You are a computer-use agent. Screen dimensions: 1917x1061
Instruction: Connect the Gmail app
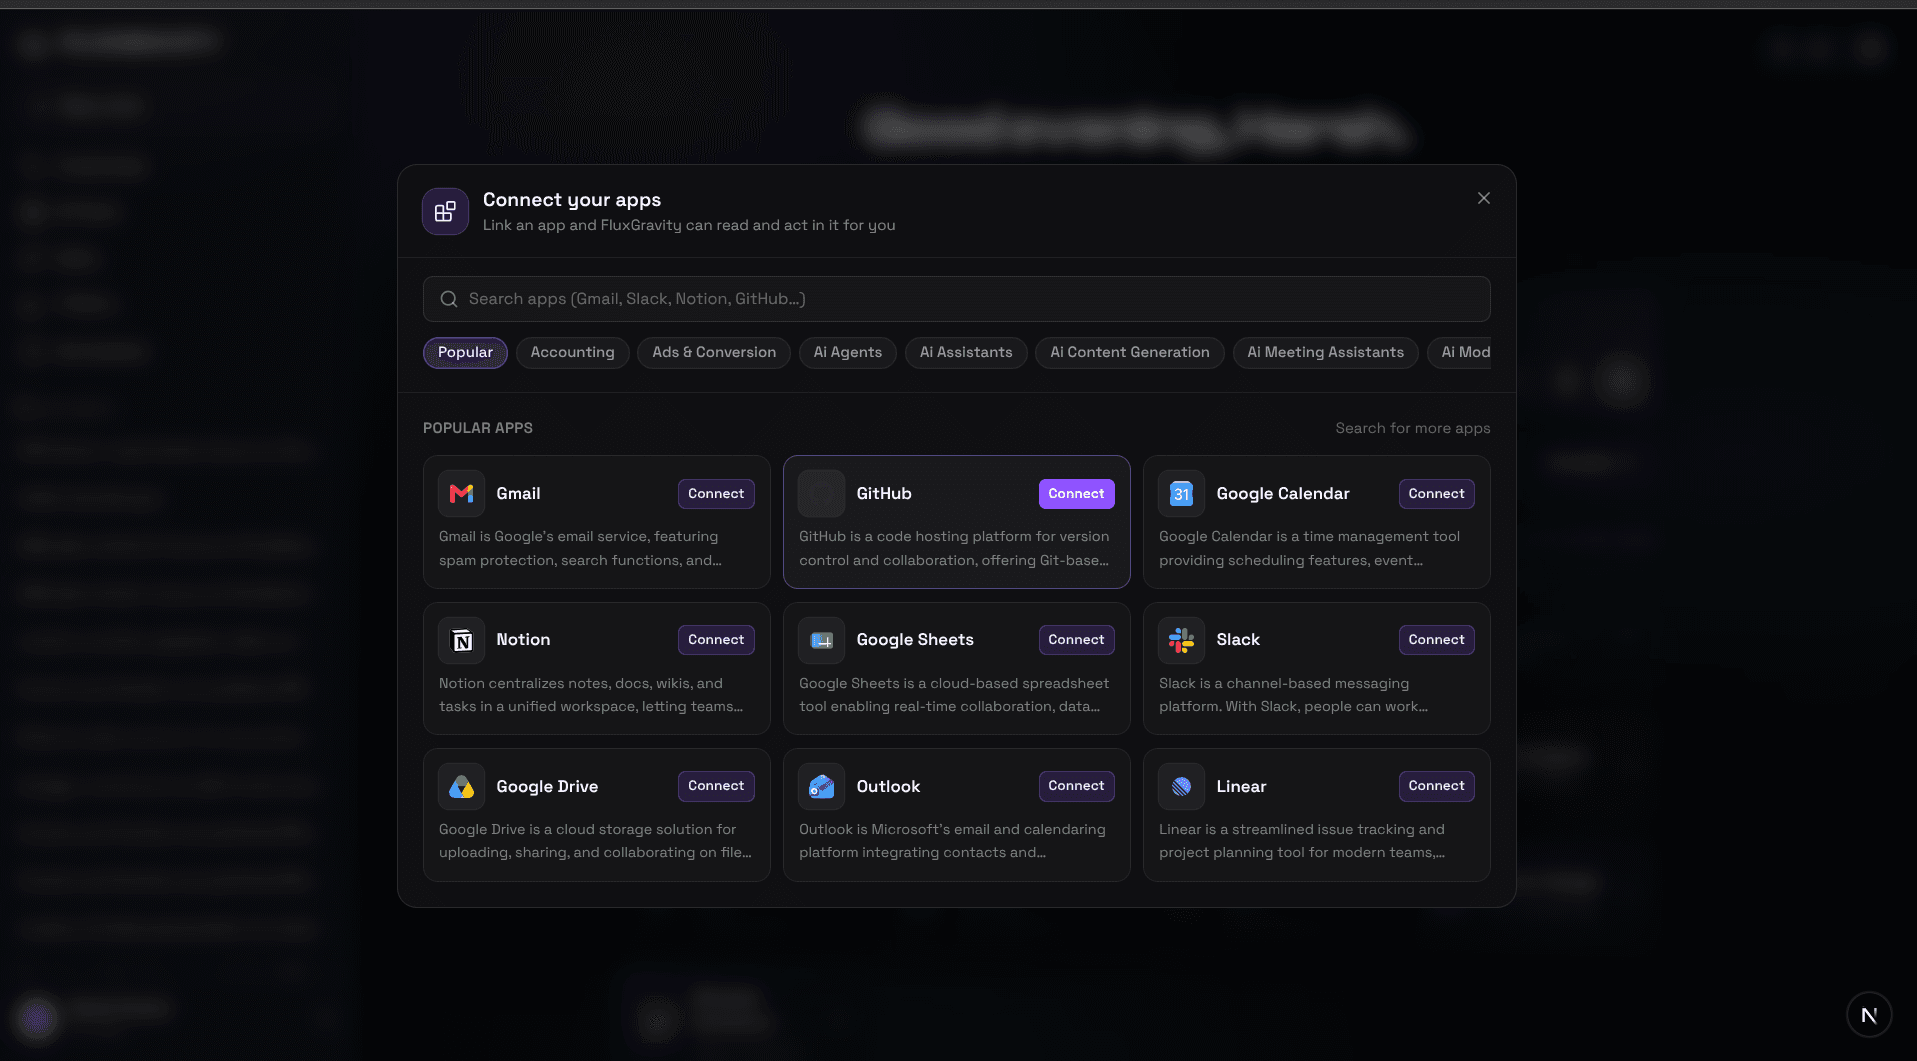click(716, 494)
